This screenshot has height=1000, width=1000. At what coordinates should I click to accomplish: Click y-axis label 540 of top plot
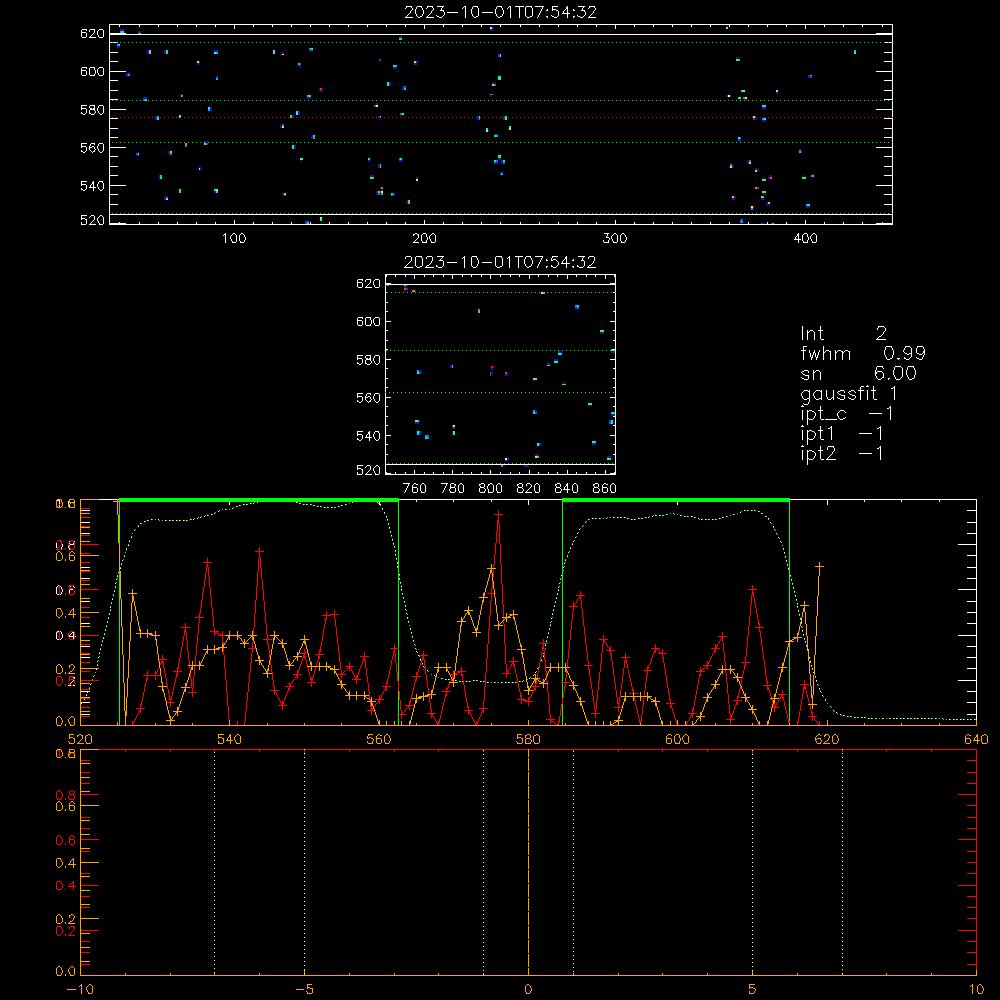pos(92,186)
